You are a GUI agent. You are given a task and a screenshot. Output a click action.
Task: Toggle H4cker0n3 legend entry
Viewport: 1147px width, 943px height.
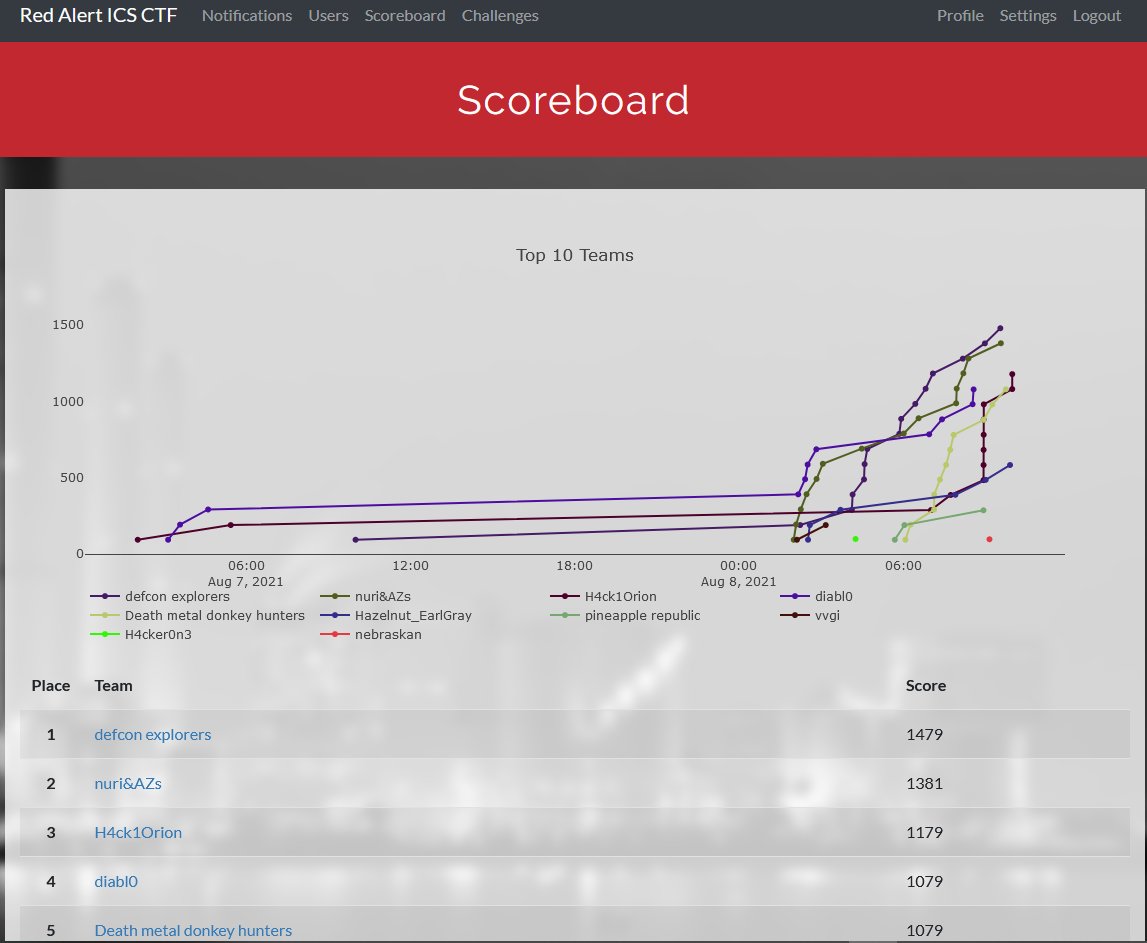(141, 634)
